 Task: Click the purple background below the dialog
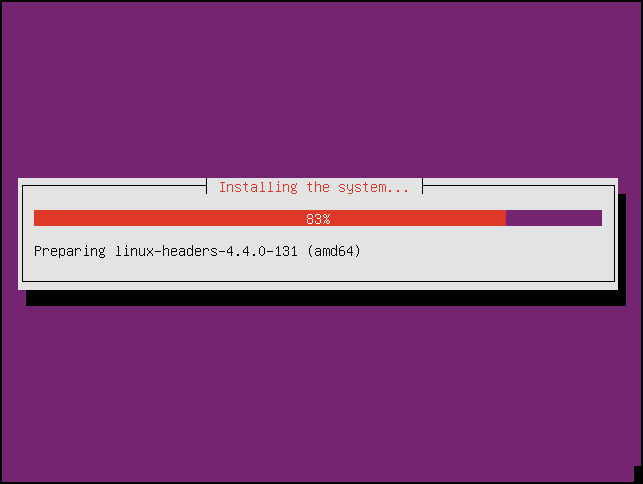322,394
